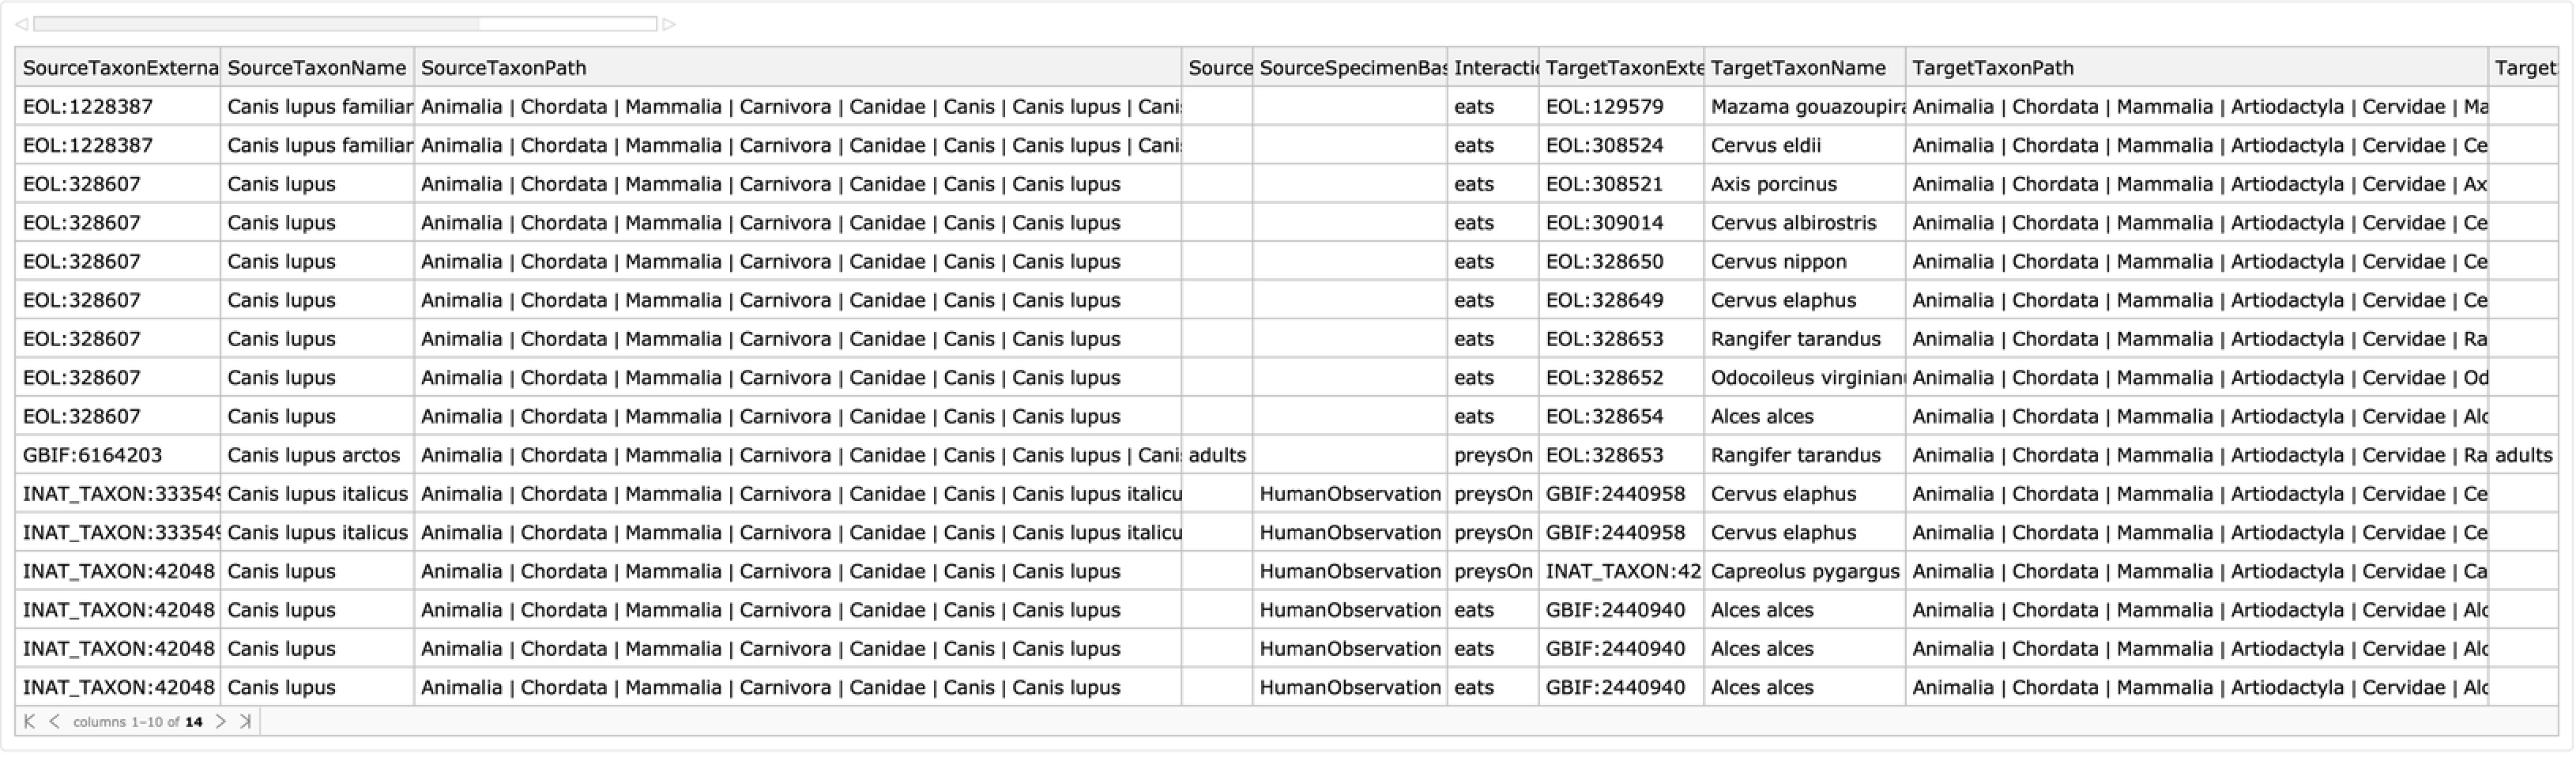Select the Odocoileus virginianus cell
Image resolution: width=2576 pixels, height=776 pixels.
coord(1803,378)
